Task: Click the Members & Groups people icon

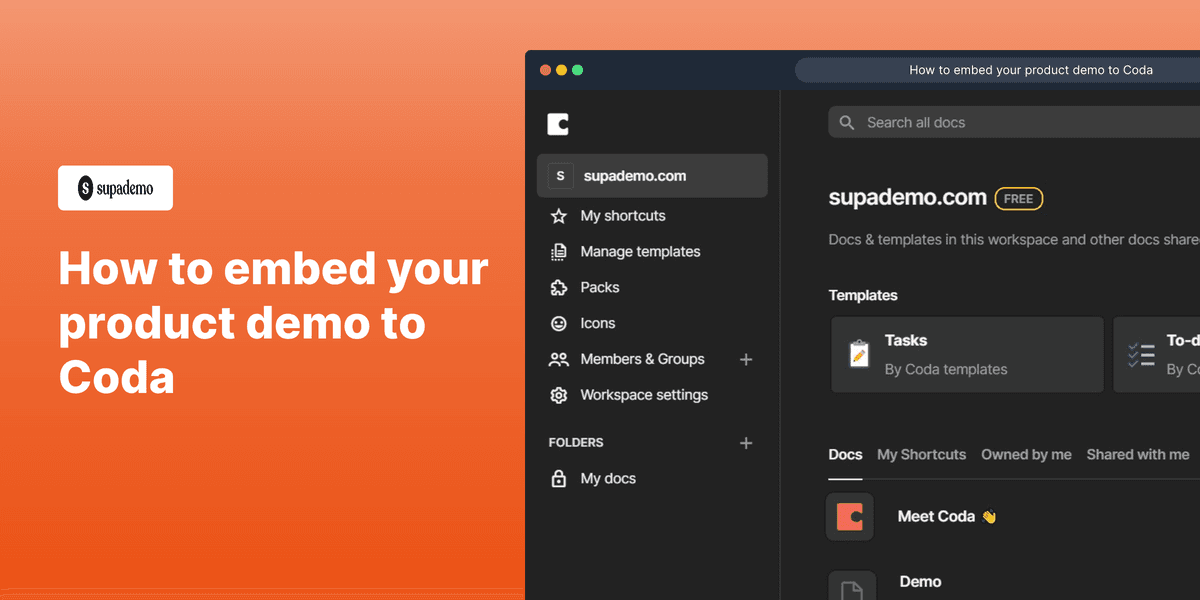Action: (559, 359)
